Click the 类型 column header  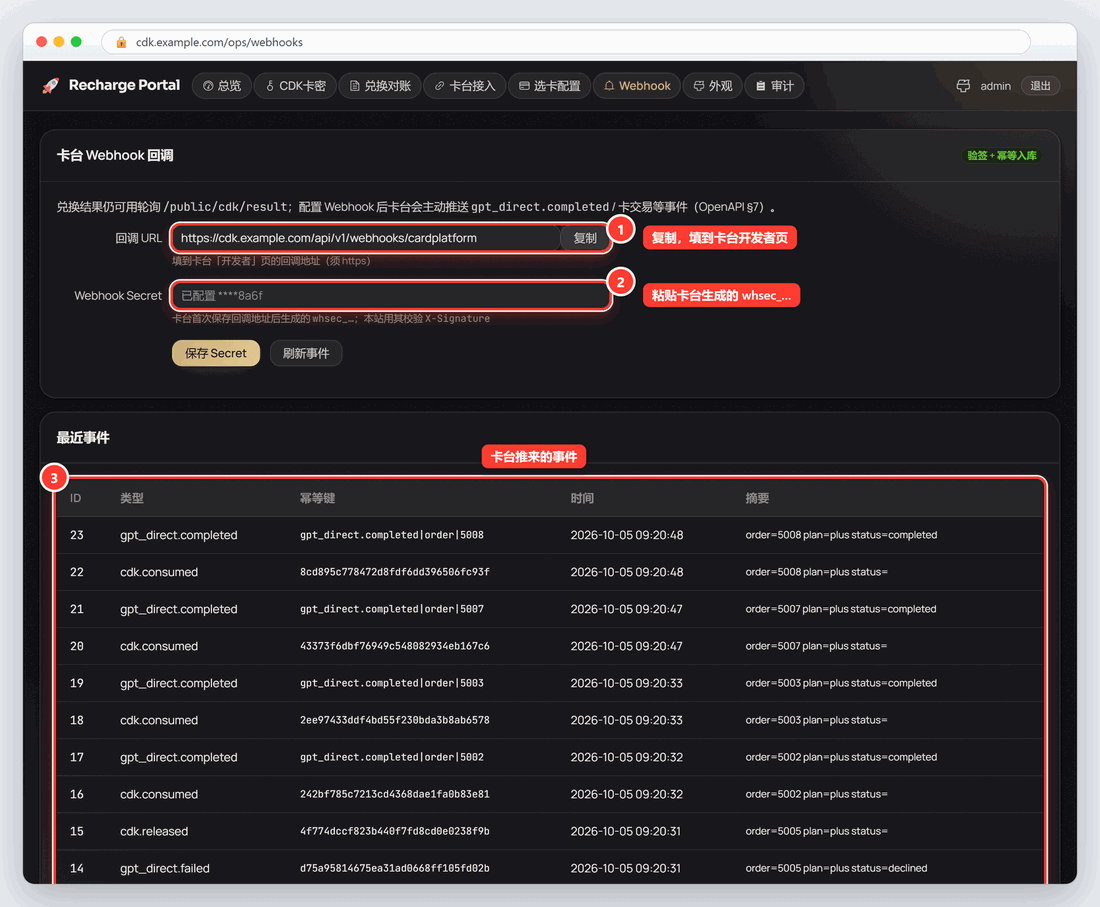[132, 498]
